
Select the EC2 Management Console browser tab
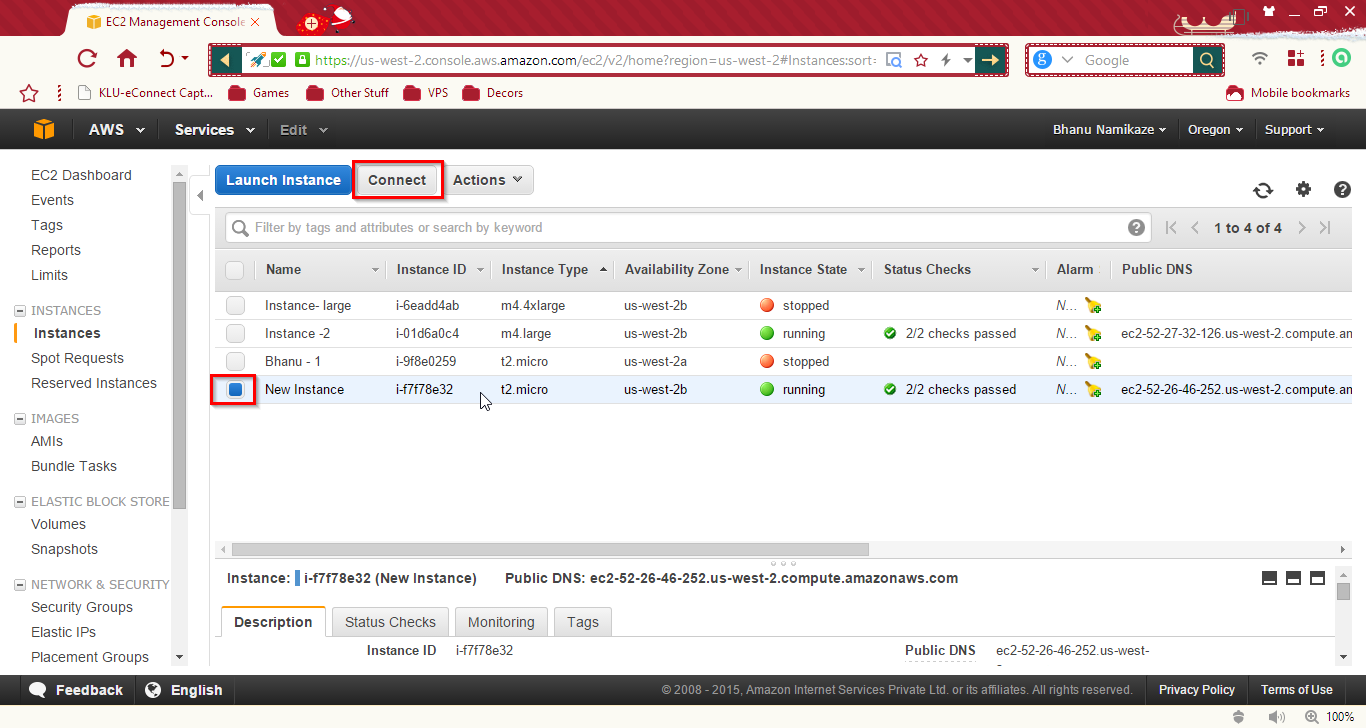[174, 21]
